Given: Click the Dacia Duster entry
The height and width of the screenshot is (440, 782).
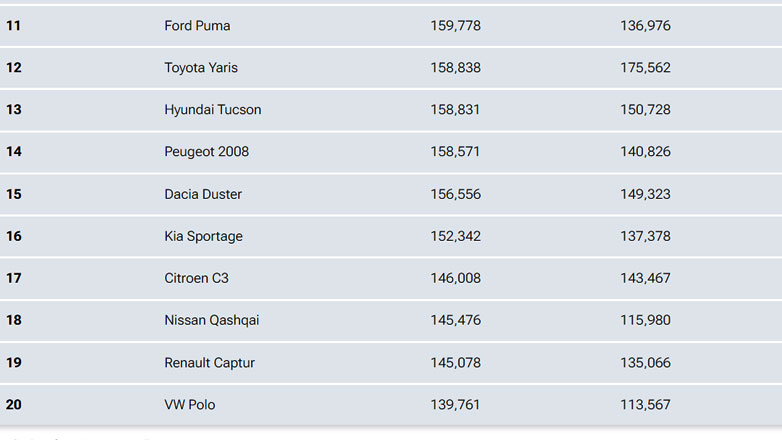Looking at the screenshot, I should [203, 194].
